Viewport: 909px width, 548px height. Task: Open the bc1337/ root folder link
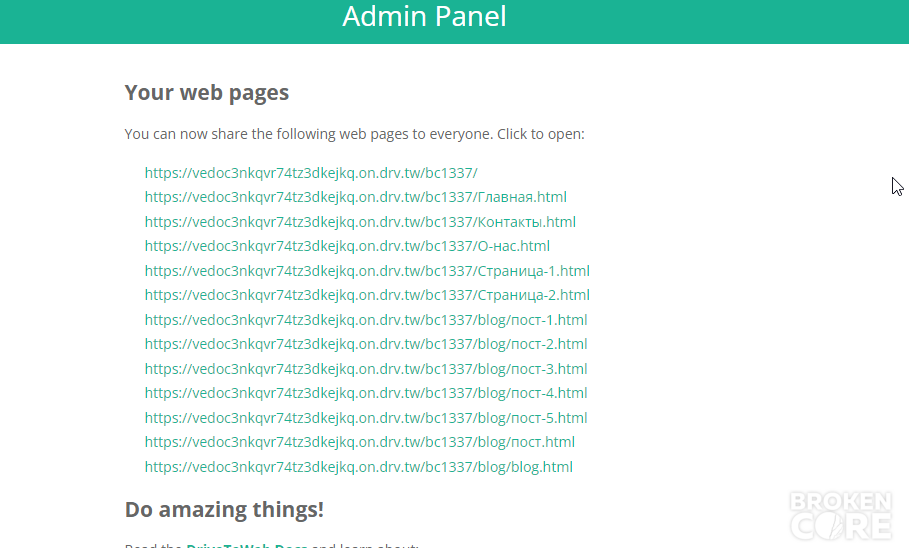pos(311,173)
